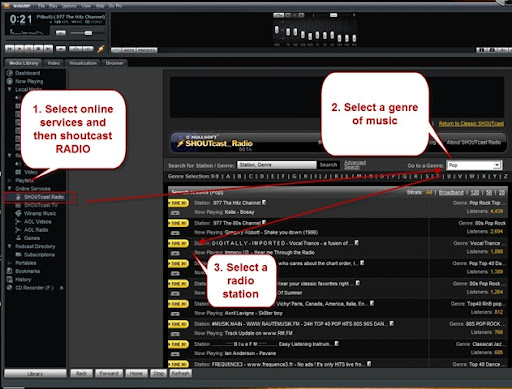Stop playback with the stop button
This screenshot has width=512, height=389.
click(39, 49)
